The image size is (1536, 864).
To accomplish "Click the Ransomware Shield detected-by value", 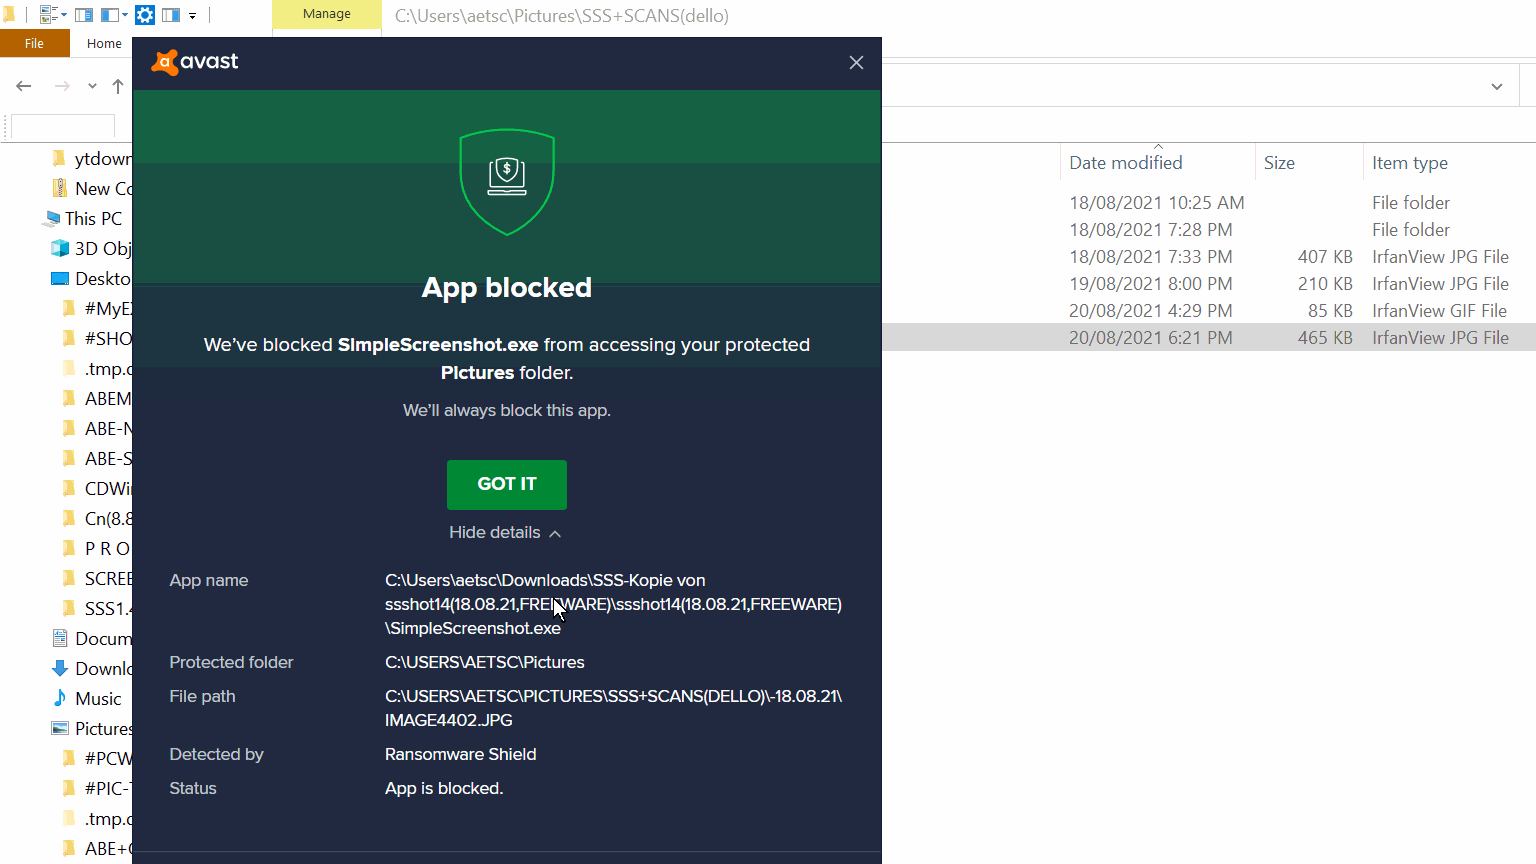I will (461, 754).
